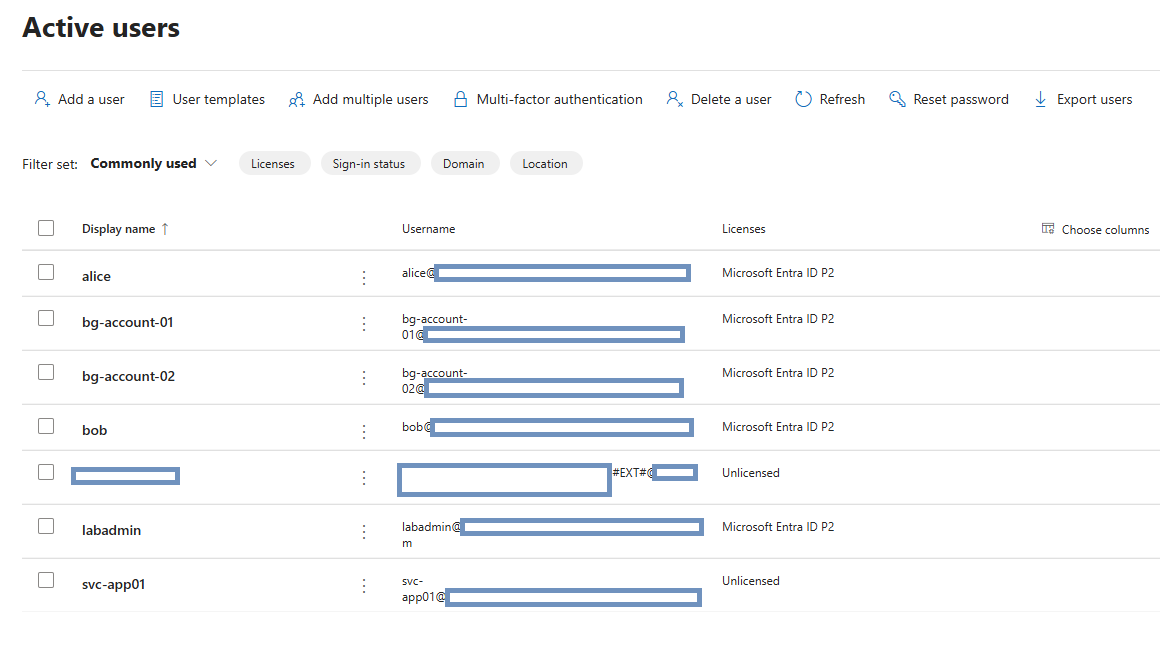Select the bg-account-01 checkbox
Screen dimensions: 1160x665
click(46, 318)
